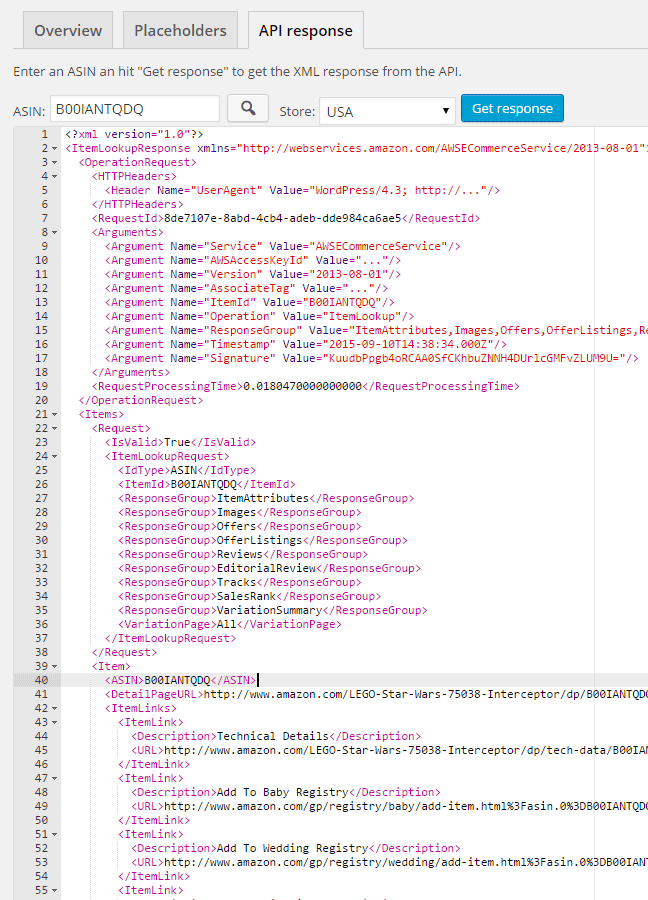Collapse HTTPHeaders fold arrow on line 4
Image resolution: width=648 pixels, height=900 pixels.
pyautogui.click(x=55, y=177)
